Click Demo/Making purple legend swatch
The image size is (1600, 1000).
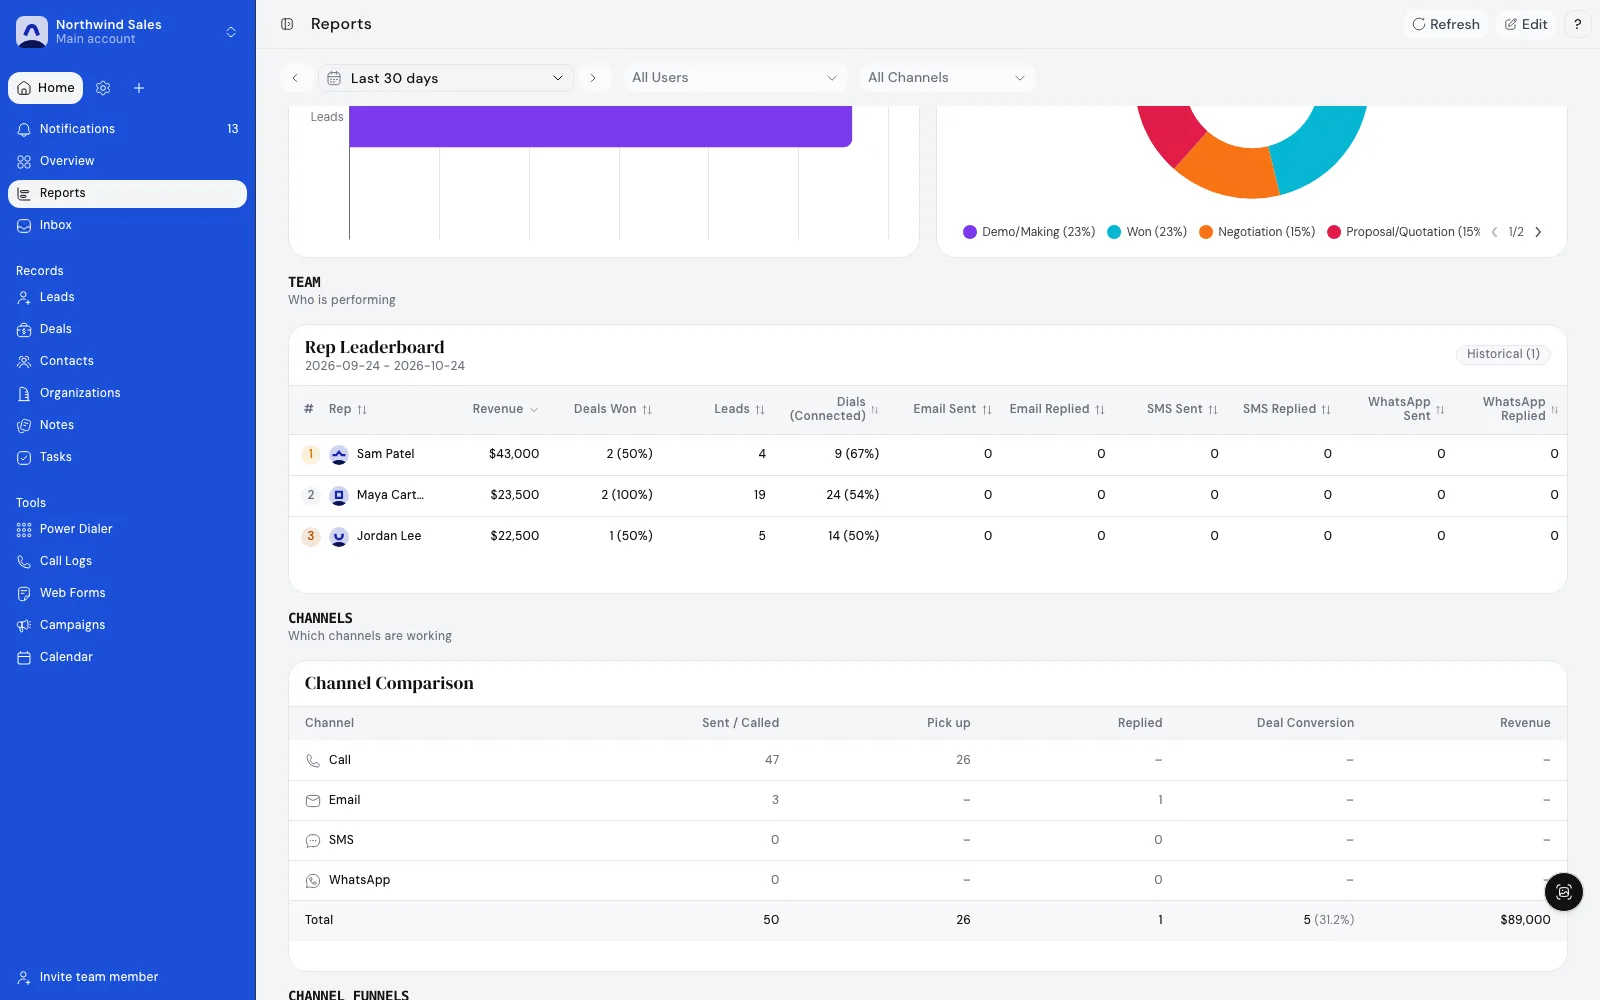click(969, 232)
